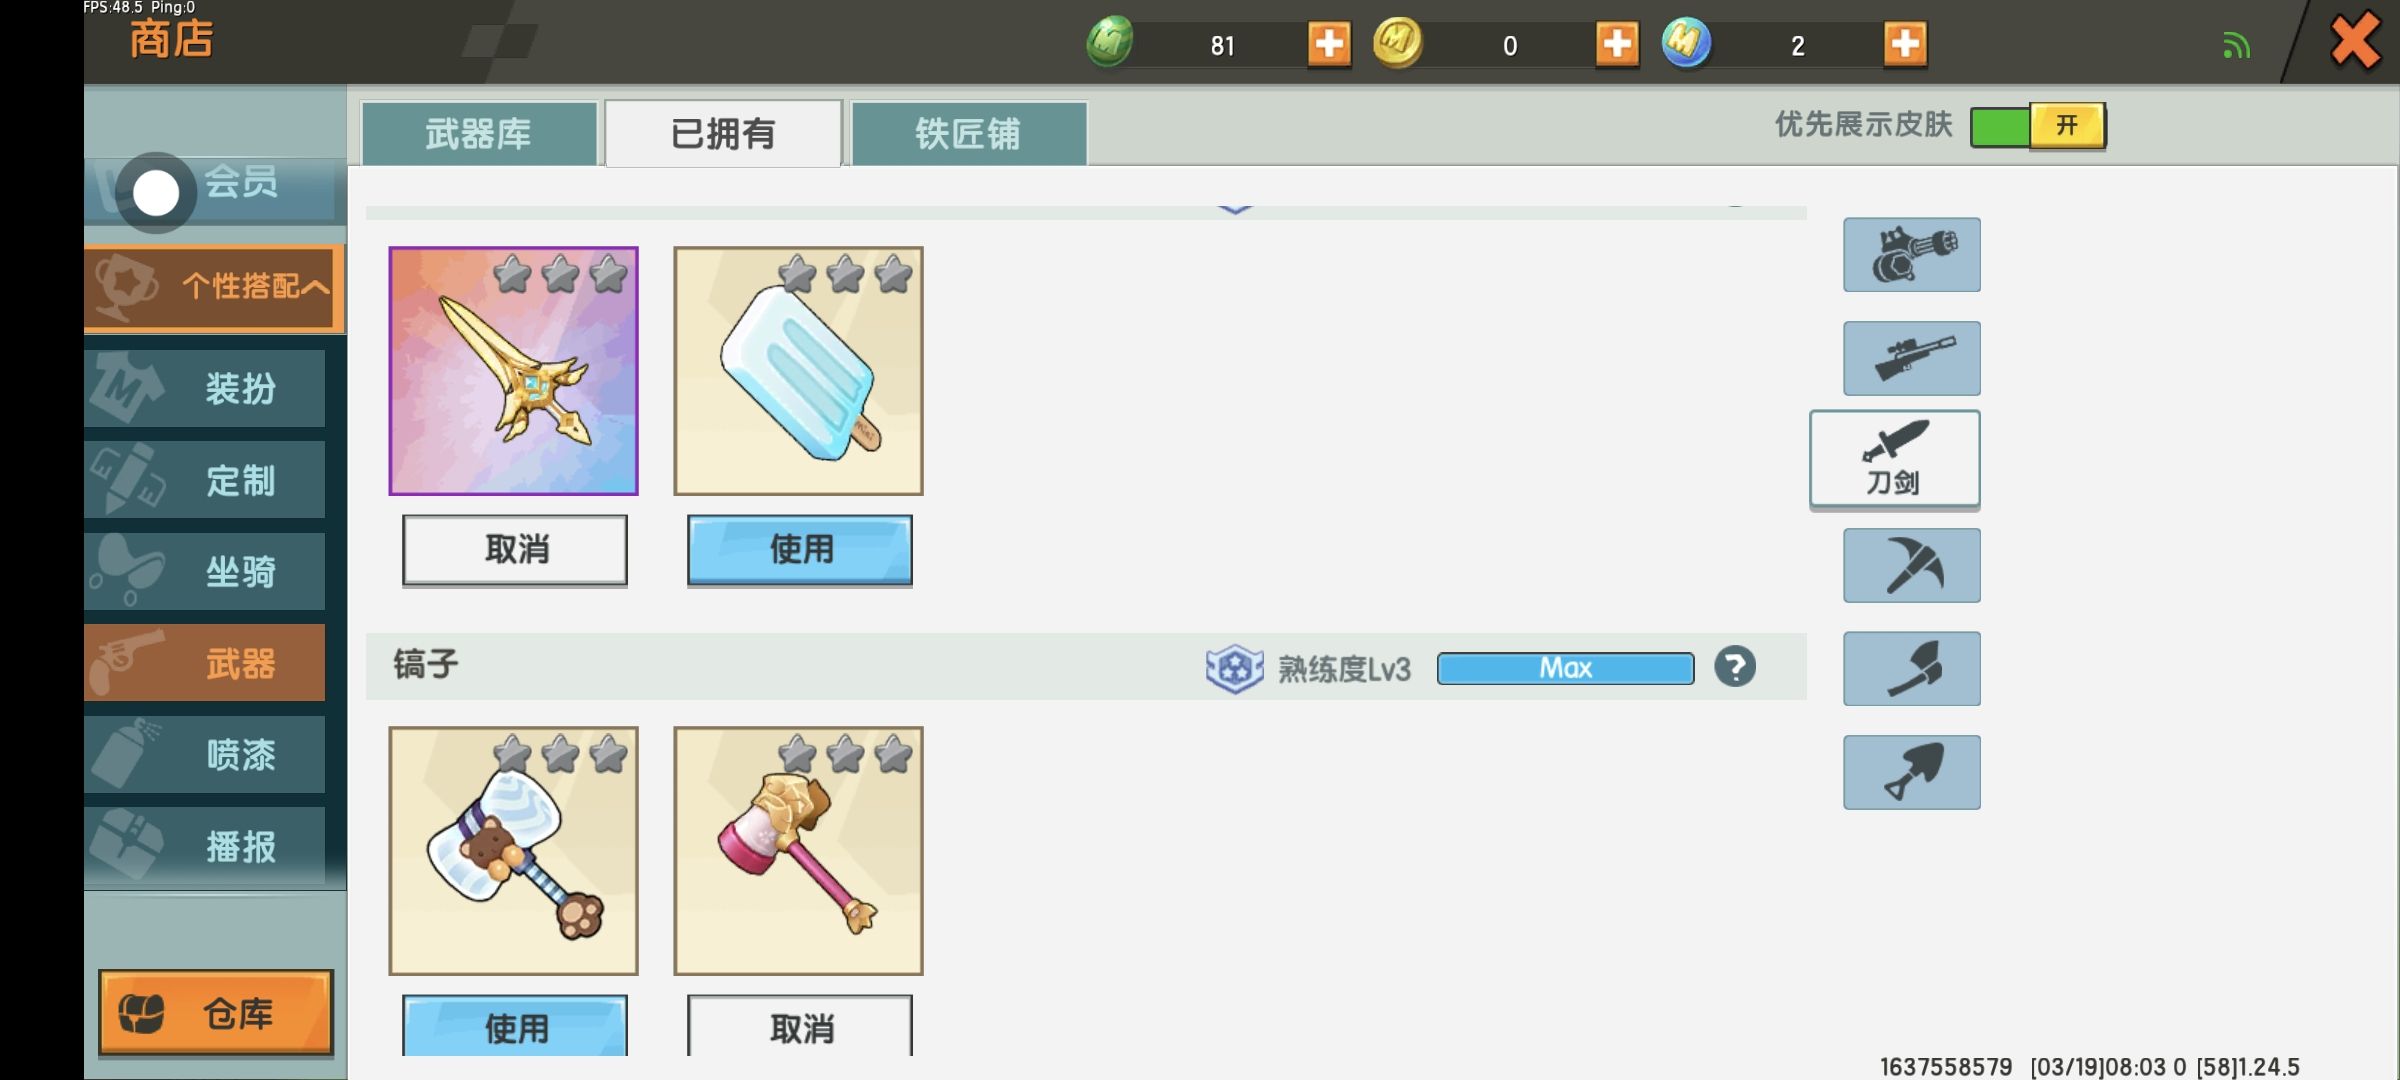Add gold coins with plus icon
2400x1080 pixels.
(1617, 44)
